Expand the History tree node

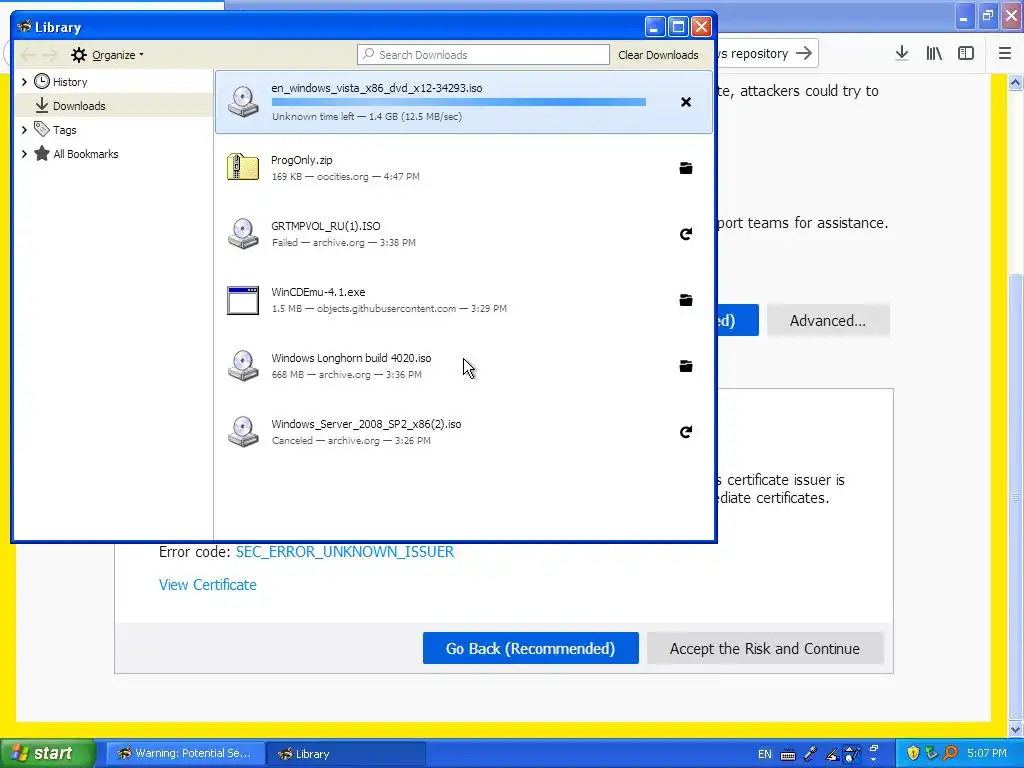(24, 82)
